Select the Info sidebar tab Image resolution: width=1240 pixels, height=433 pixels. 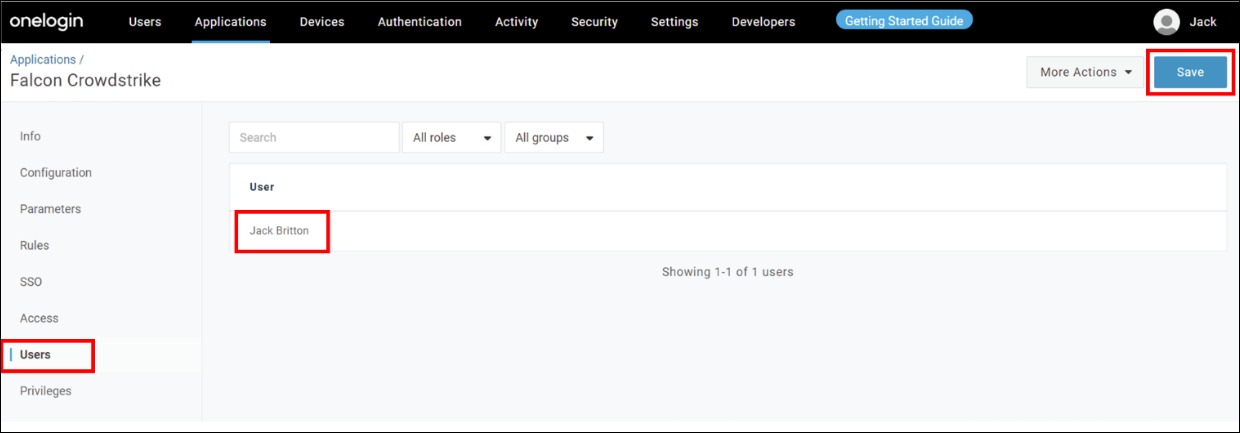[30, 136]
